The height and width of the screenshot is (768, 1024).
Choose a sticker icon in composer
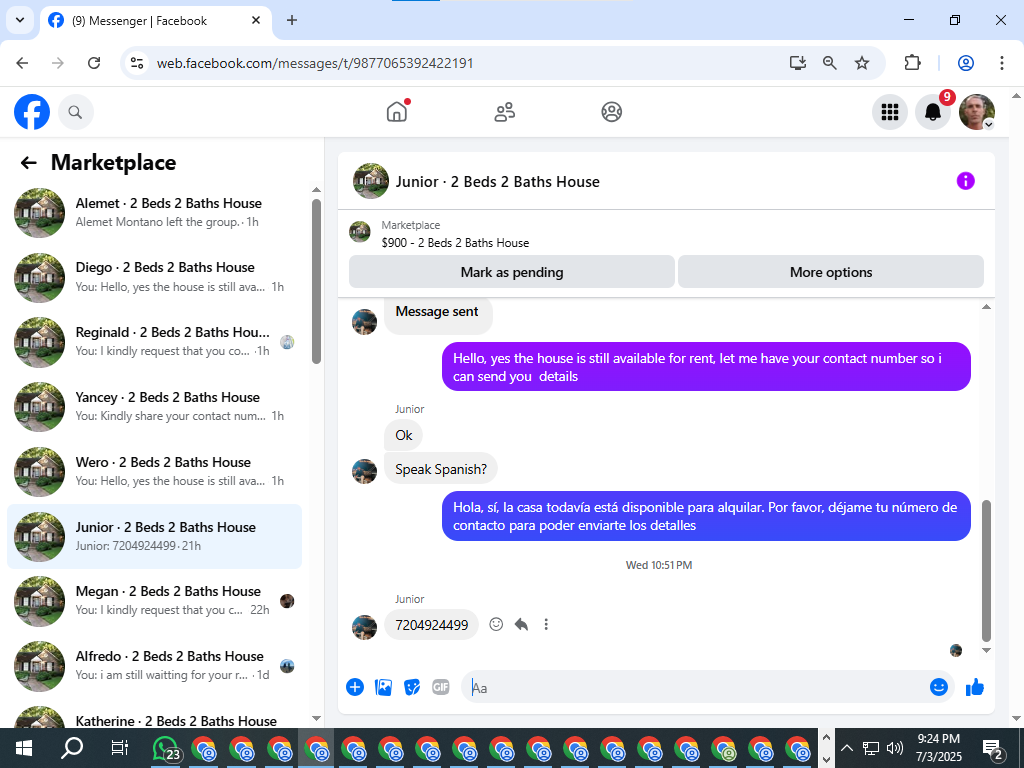coord(412,687)
